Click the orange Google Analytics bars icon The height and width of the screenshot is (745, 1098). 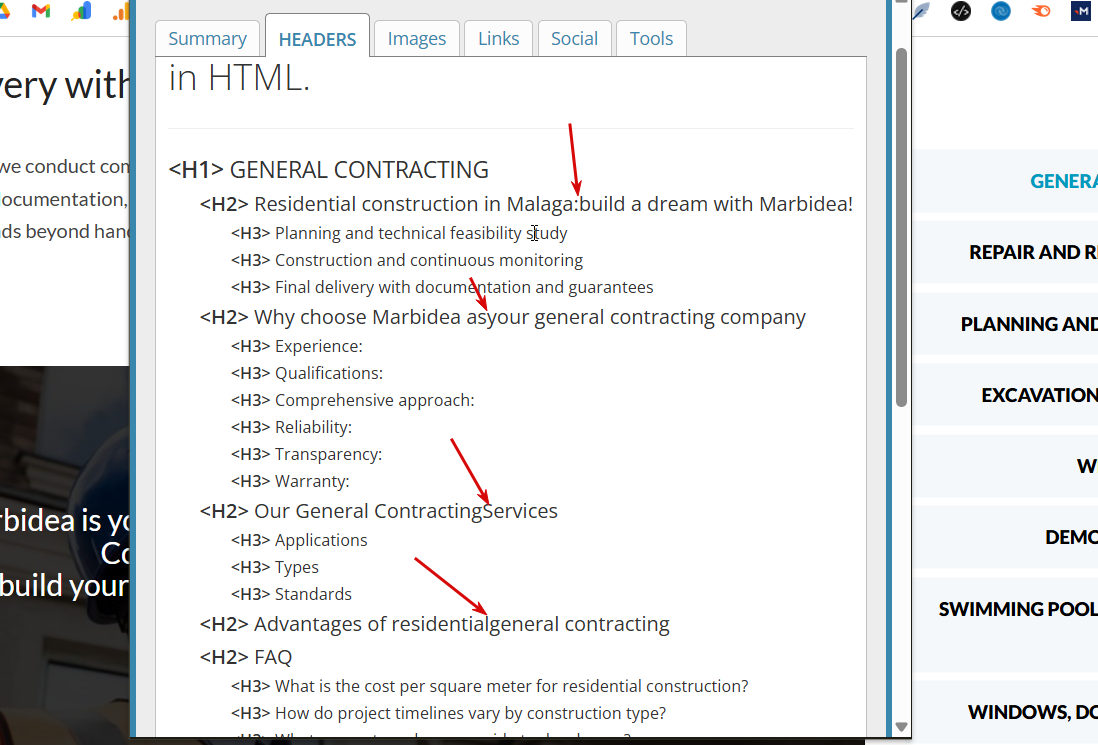123,11
